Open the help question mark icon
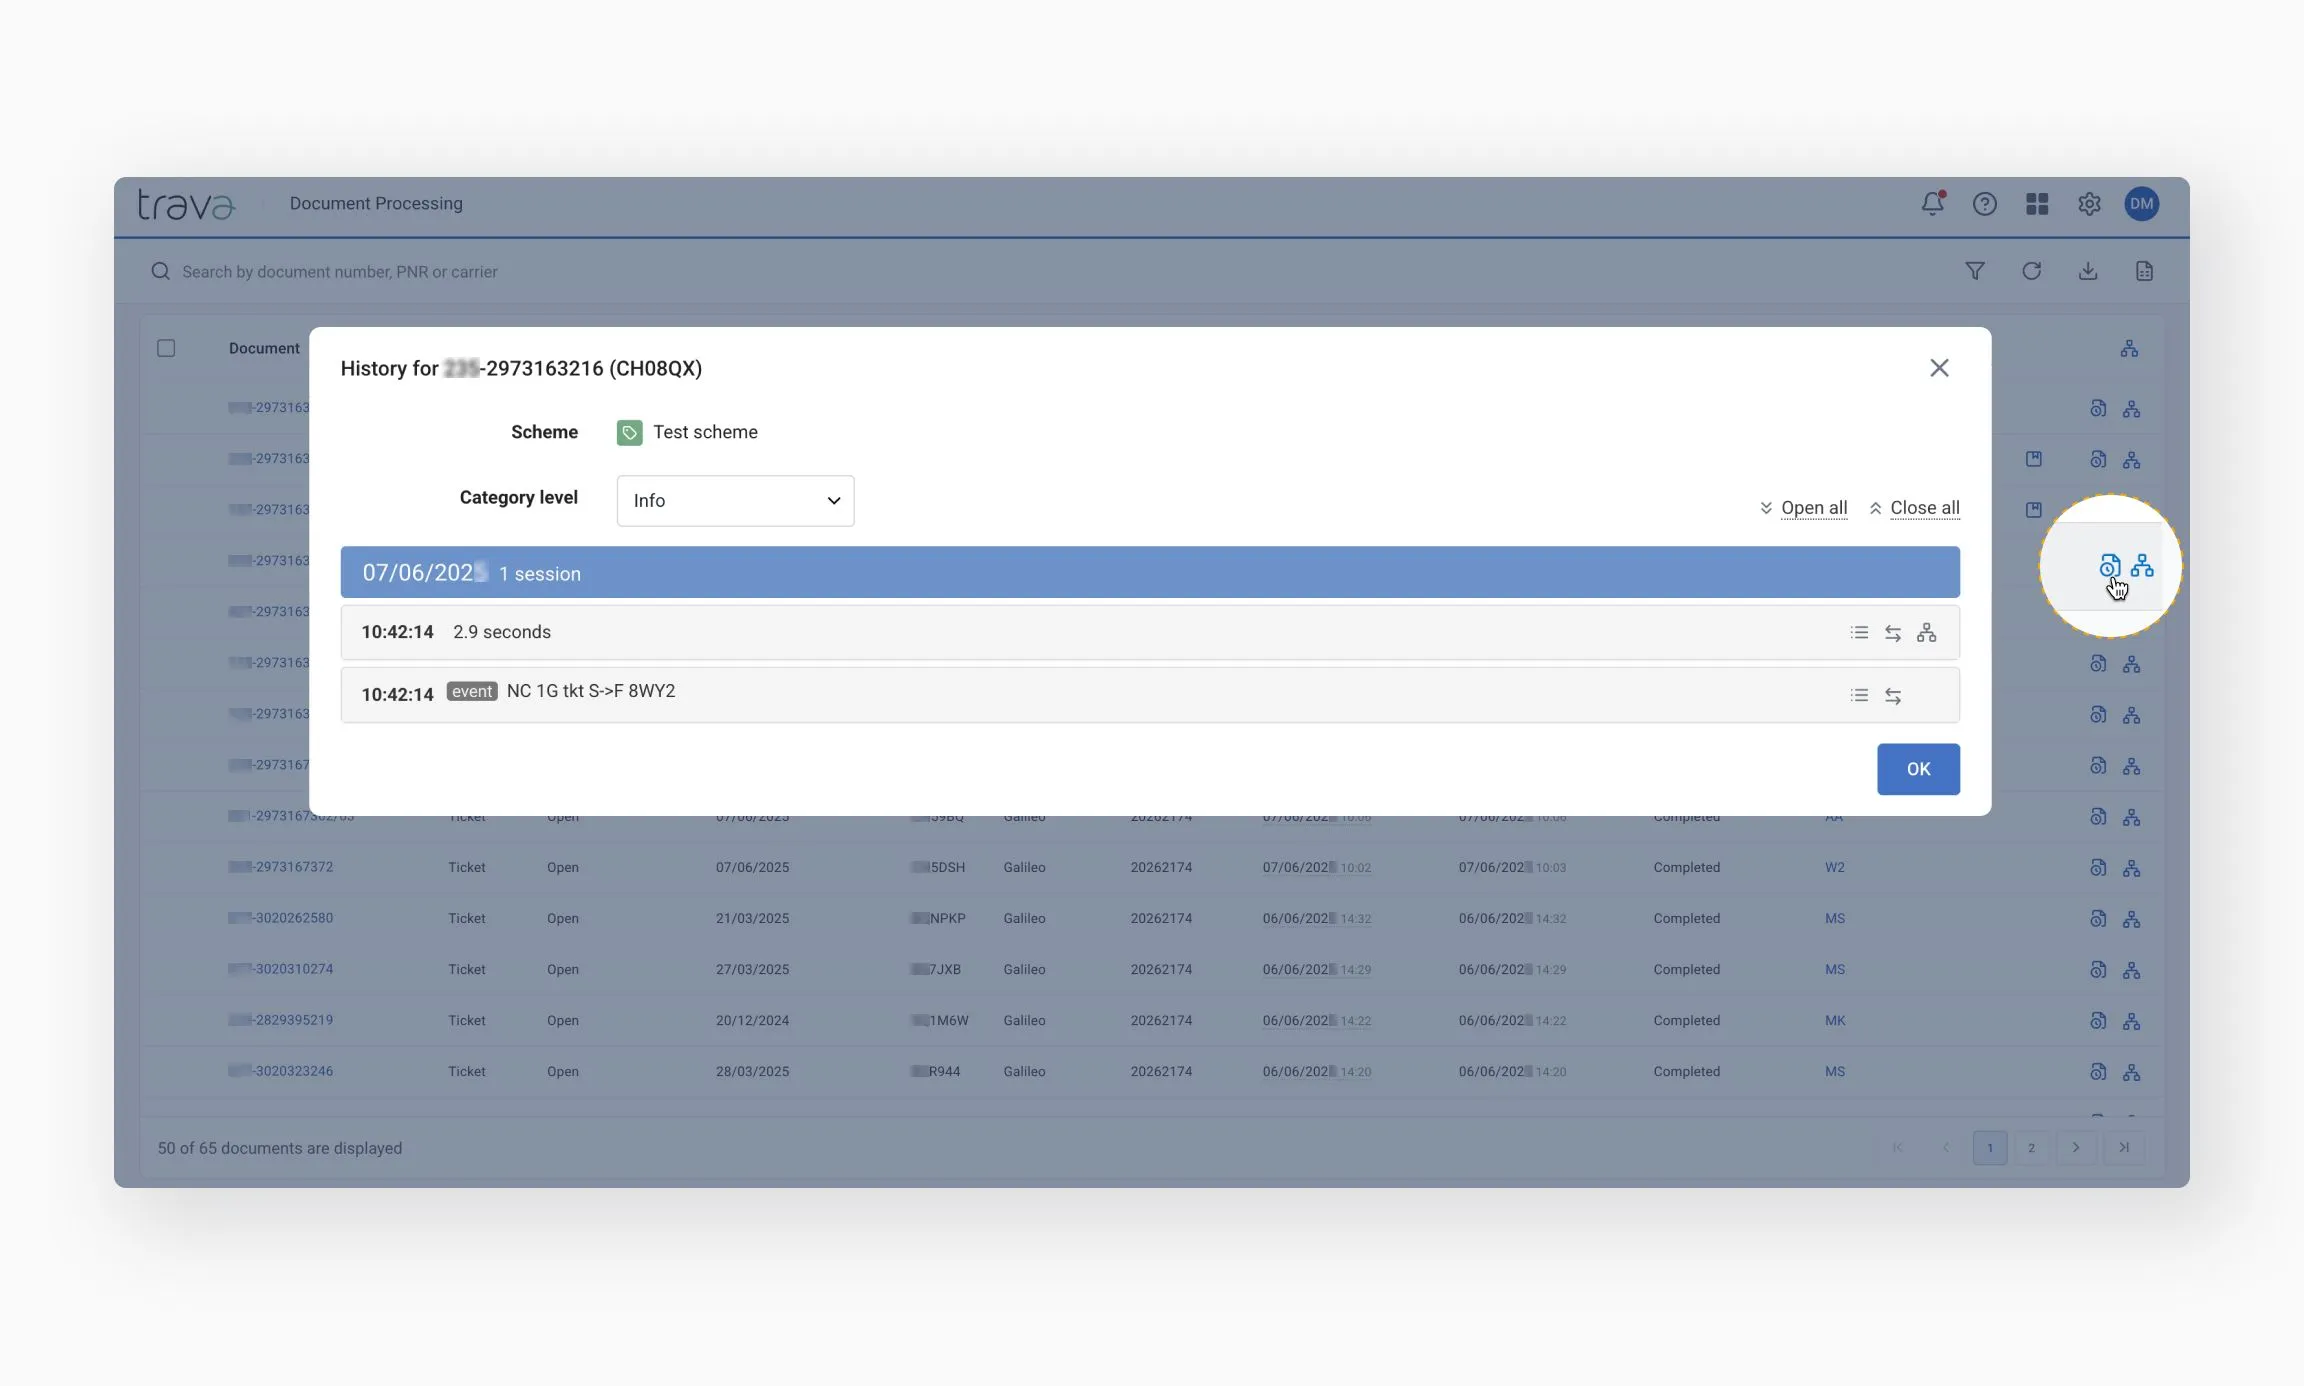 click(1984, 204)
